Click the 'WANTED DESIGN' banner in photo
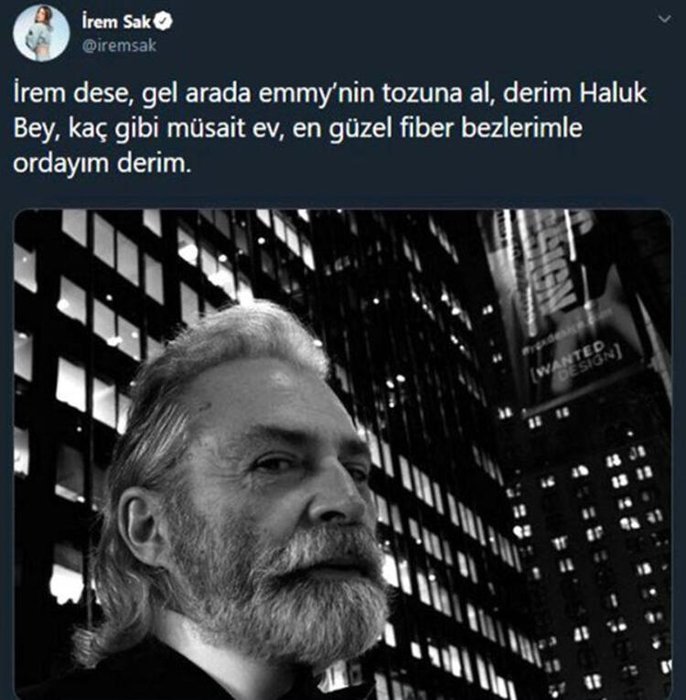The width and height of the screenshot is (686, 700). point(576,362)
